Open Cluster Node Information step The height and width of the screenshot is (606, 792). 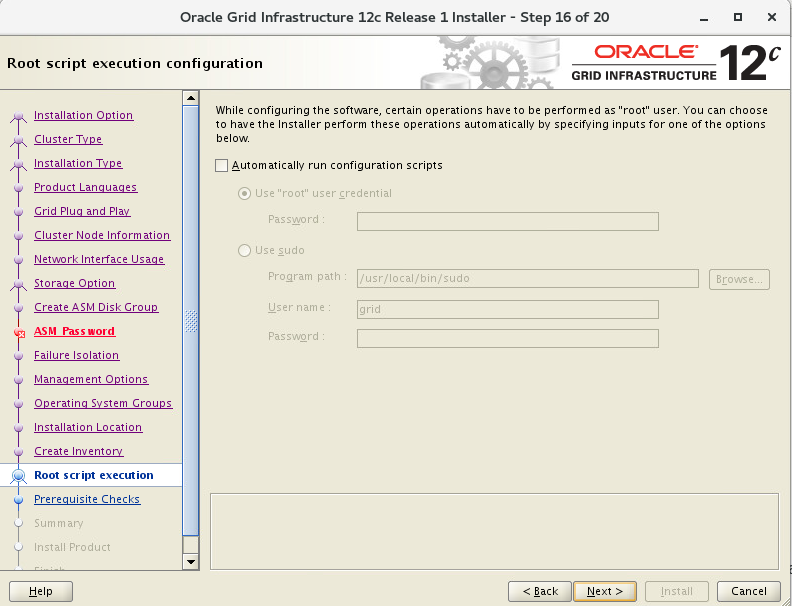click(x=102, y=235)
